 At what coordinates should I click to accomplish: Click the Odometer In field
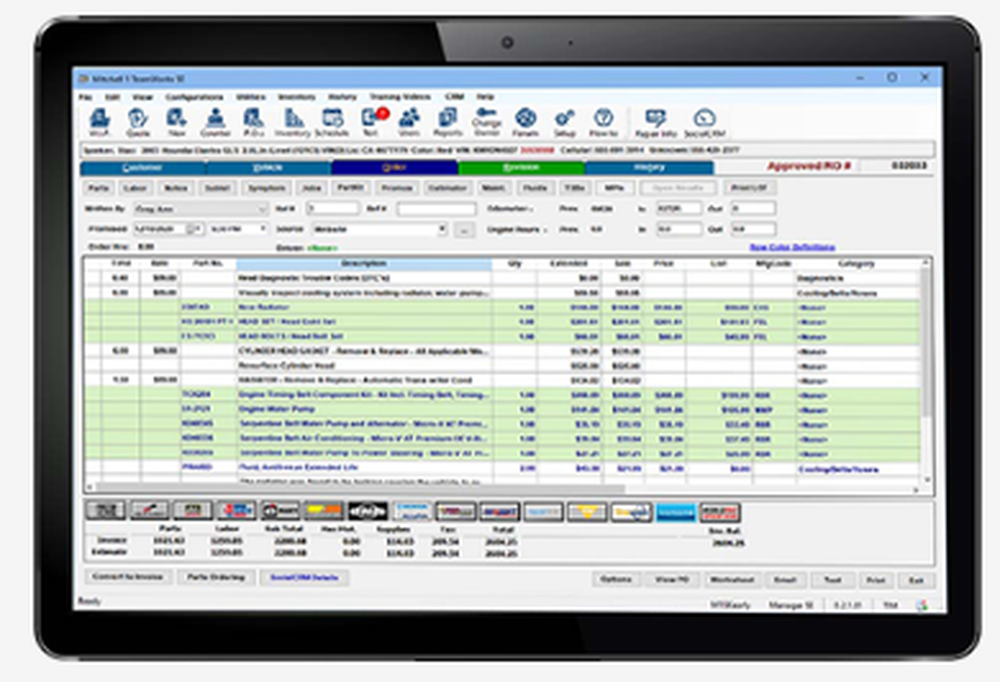pyautogui.click(x=679, y=209)
